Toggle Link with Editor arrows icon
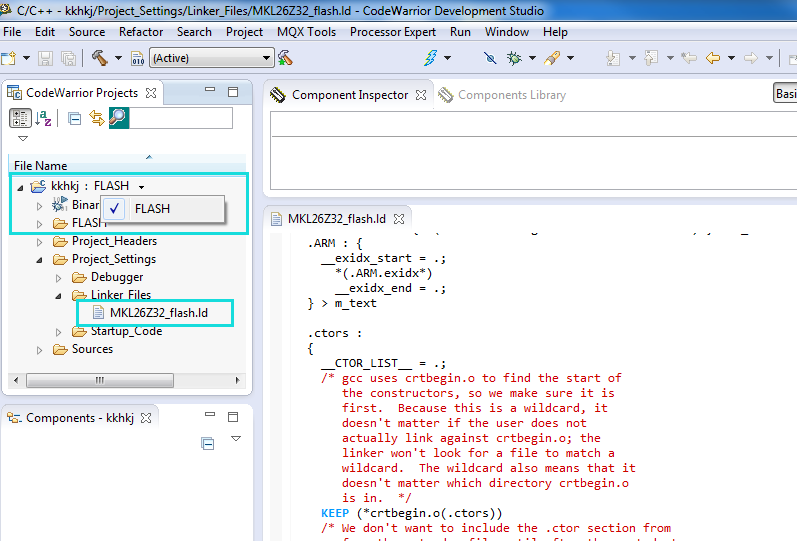Image resolution: width=797 pixels, height=541 pixels. pos(97,118)
